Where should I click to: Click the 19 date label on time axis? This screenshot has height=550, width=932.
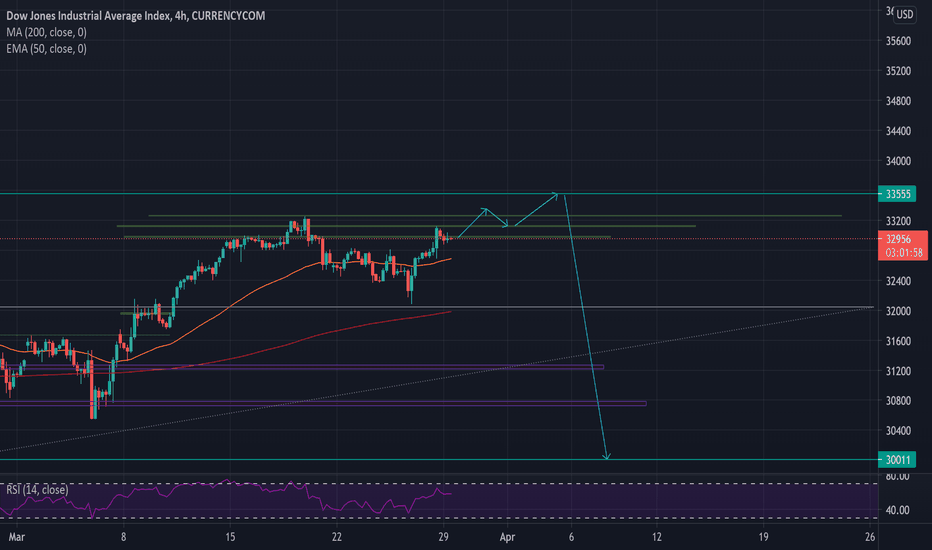point(763,537)
